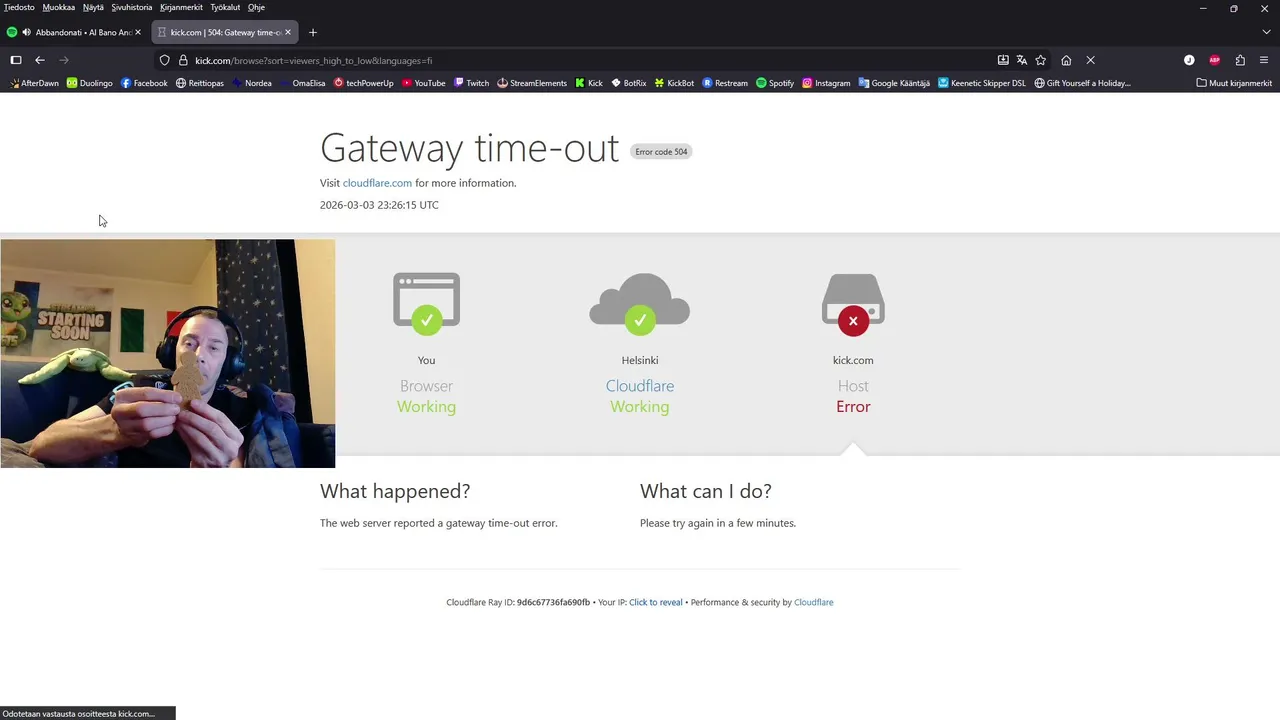1280x720 pixels.
Task: Open the Ohje menu
Action: click(256, 7)
